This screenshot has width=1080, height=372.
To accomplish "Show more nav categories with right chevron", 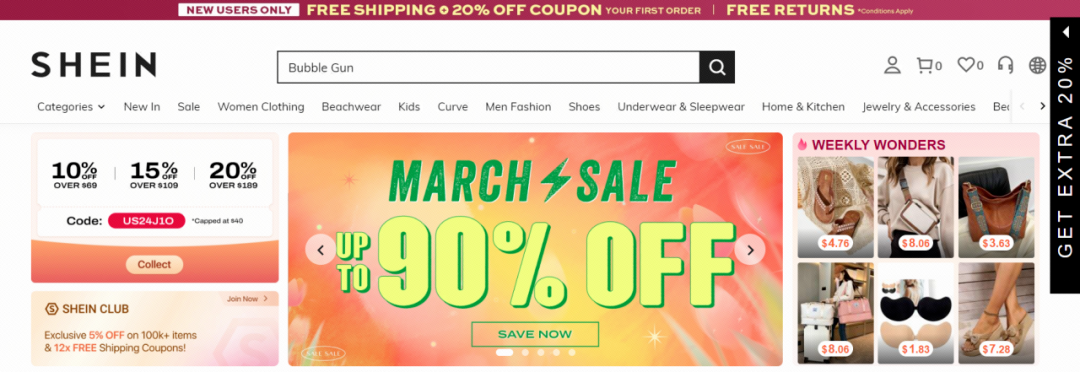I will (1042, 106).
